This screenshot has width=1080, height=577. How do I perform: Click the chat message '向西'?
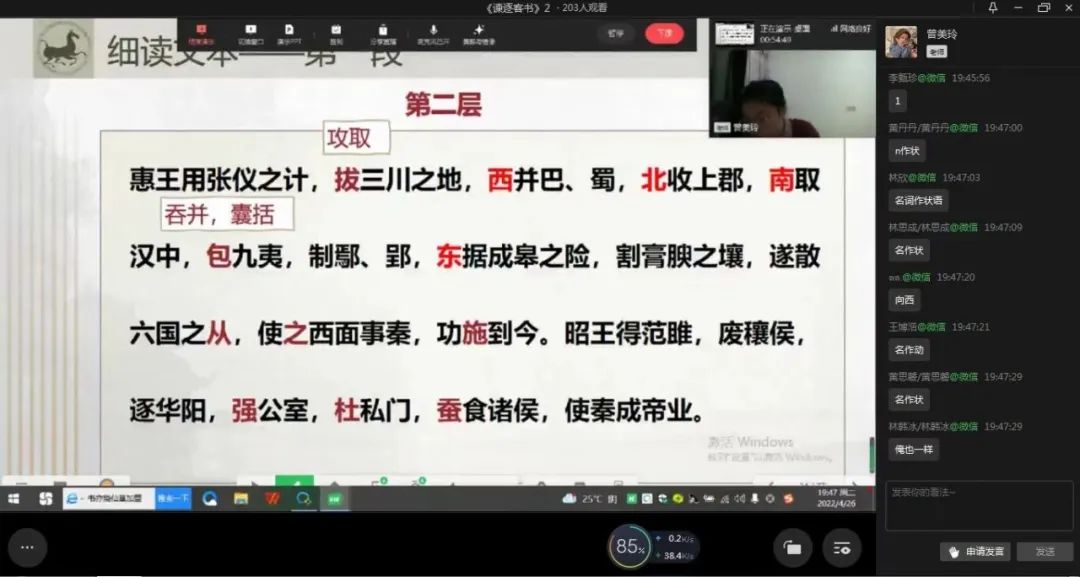(x=904, y=300)
